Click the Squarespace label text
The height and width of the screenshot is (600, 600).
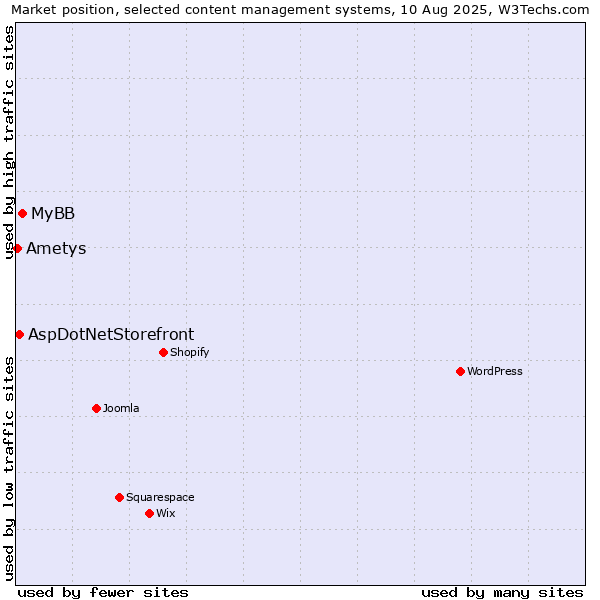160,497
